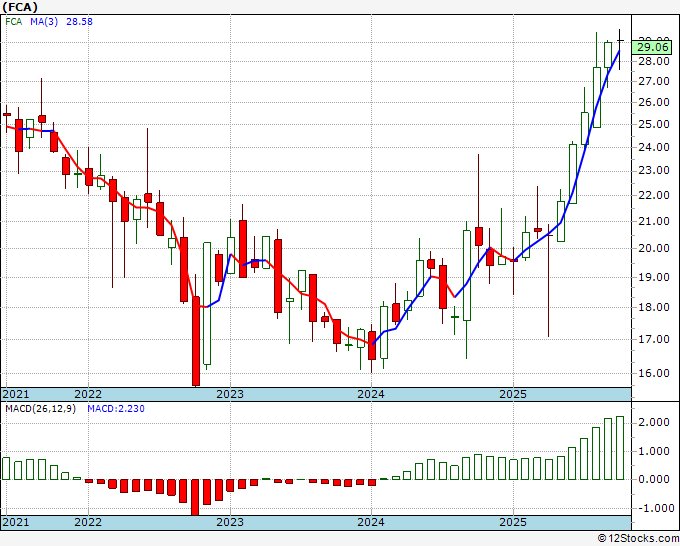Click the tallest MACD histogram bar at far right
The width and height of the screenshot is (680, 546).
[x=620, y=448]
